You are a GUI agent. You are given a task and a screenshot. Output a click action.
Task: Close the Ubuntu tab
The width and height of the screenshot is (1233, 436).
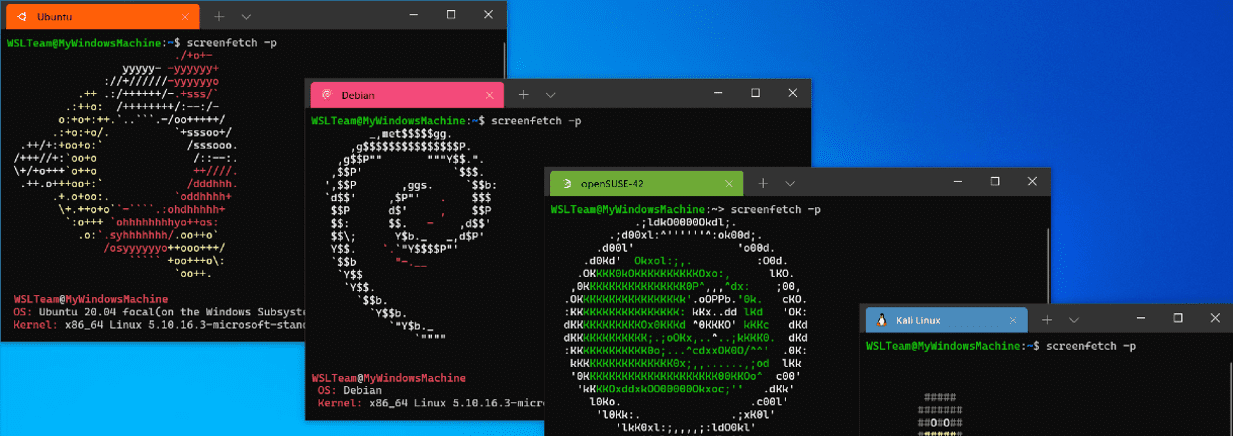click(x=185, y=17)
